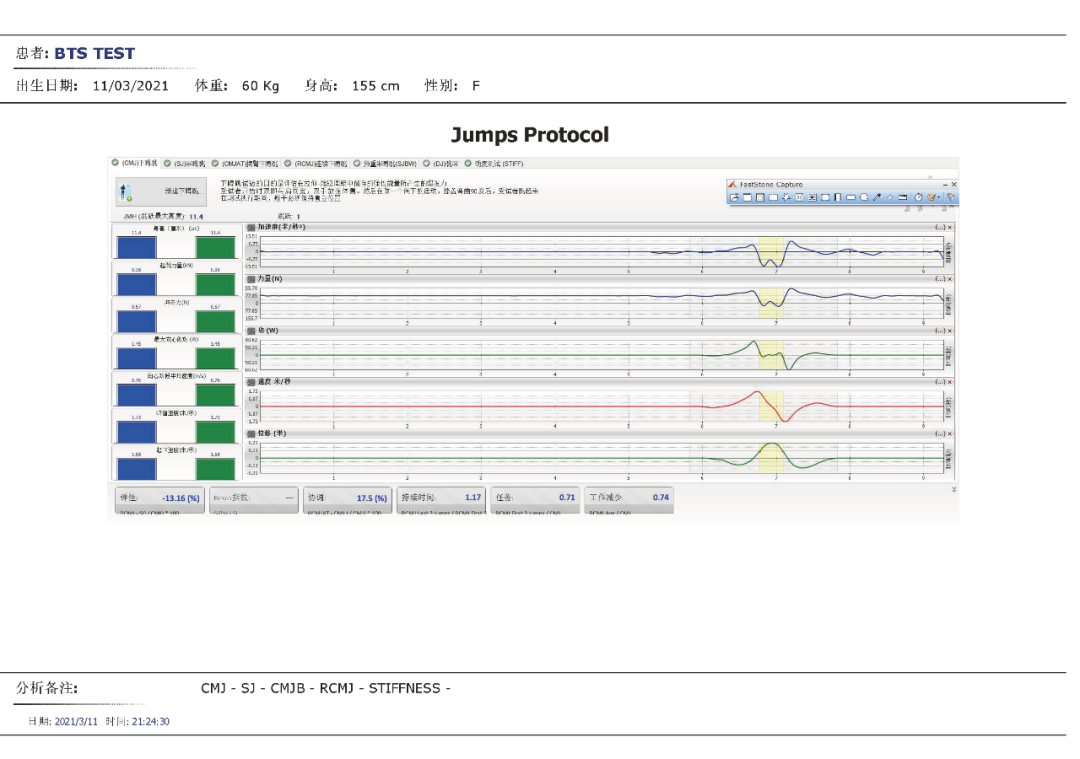Viewport: 1080px width, 759px height.
Task: Click the Delay Capture timer icon
Action: tap(918, 197)
